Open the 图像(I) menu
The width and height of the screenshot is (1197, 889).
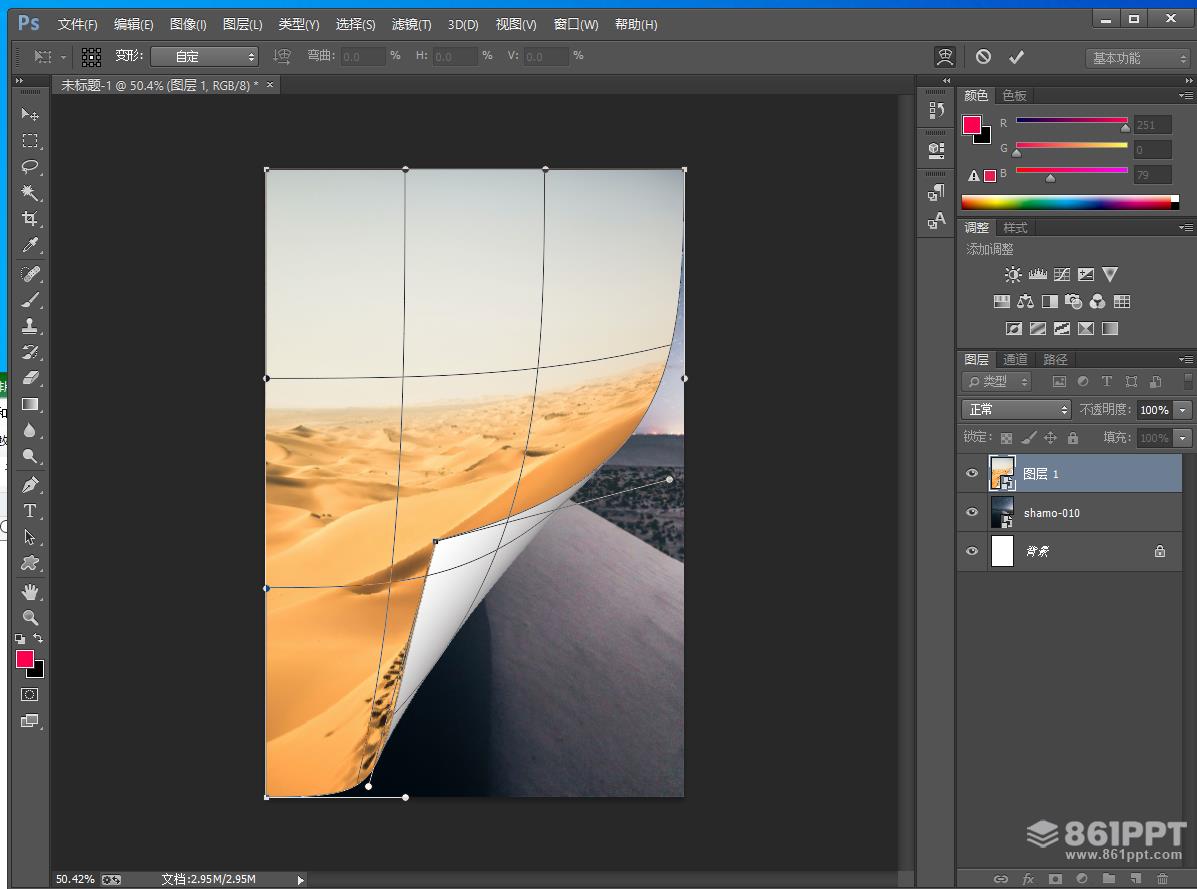pyautogui.click(x=188, y=24)
